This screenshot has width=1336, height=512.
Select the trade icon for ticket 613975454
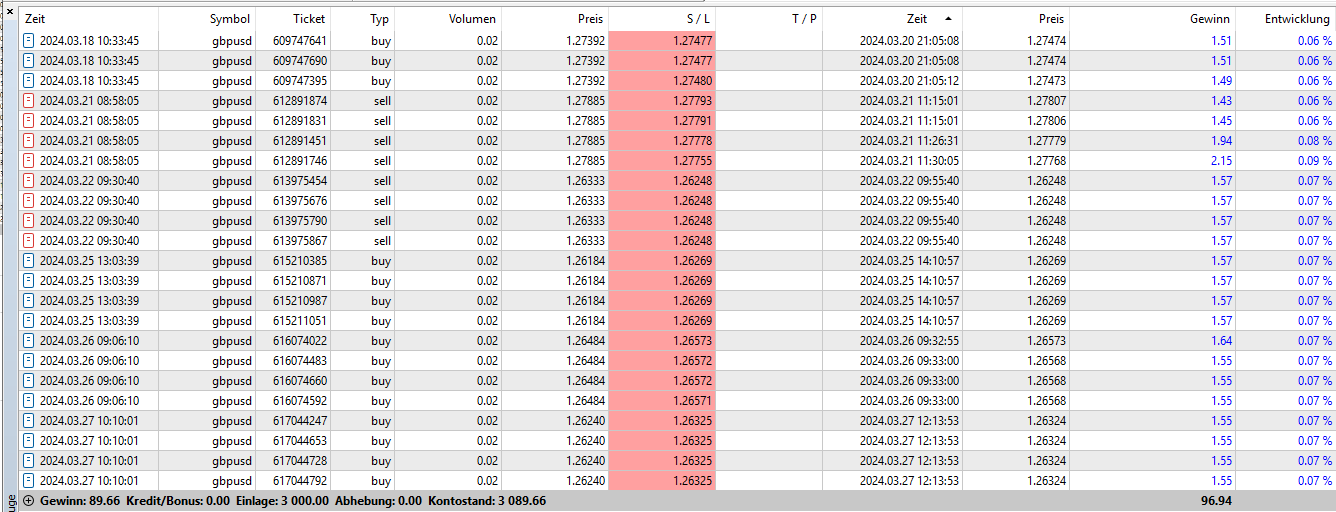29,181
